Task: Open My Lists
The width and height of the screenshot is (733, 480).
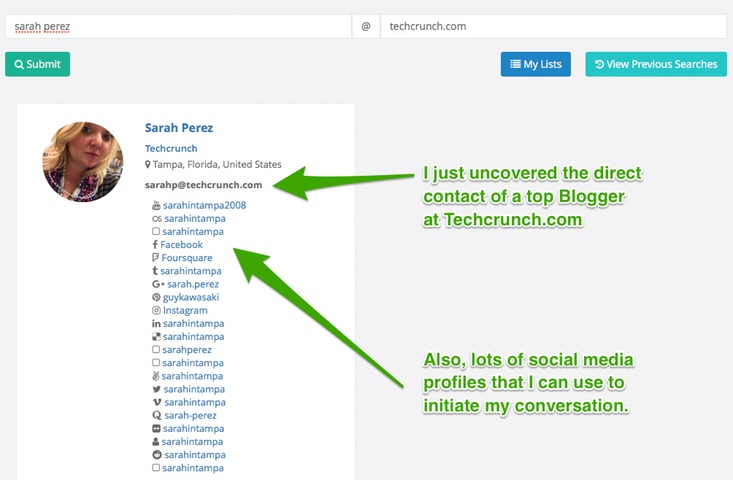Action: (x=536, y=64)
